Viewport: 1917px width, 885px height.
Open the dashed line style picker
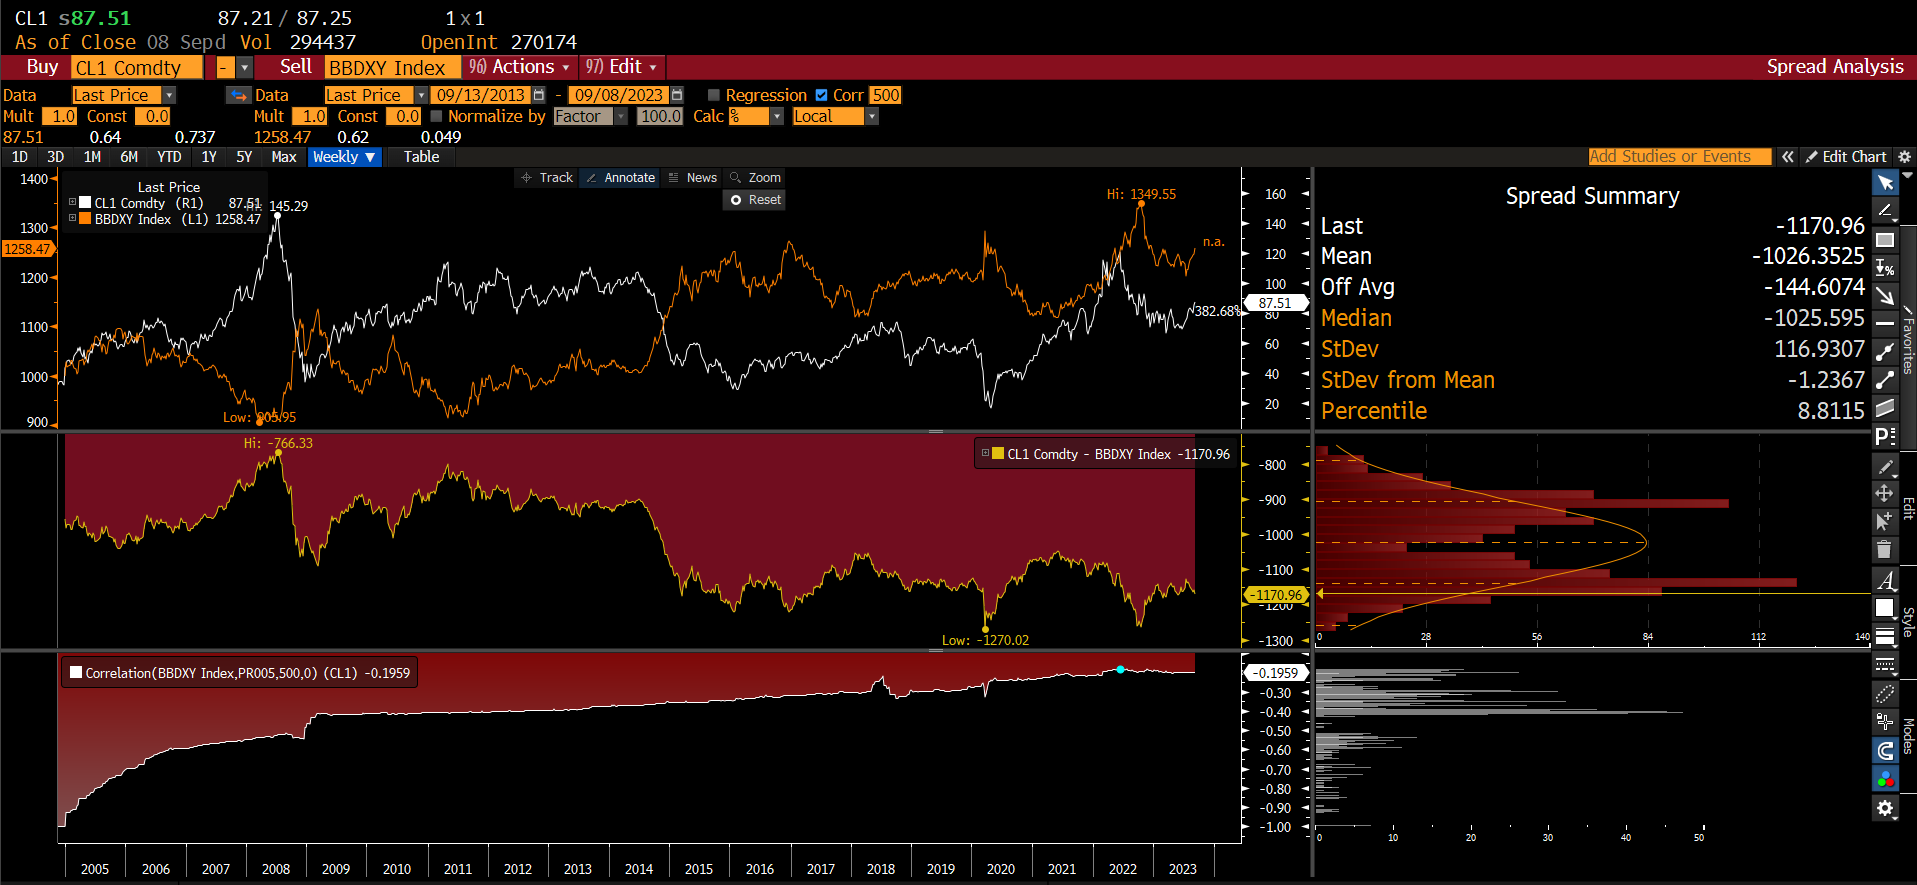pos(1885,664)
